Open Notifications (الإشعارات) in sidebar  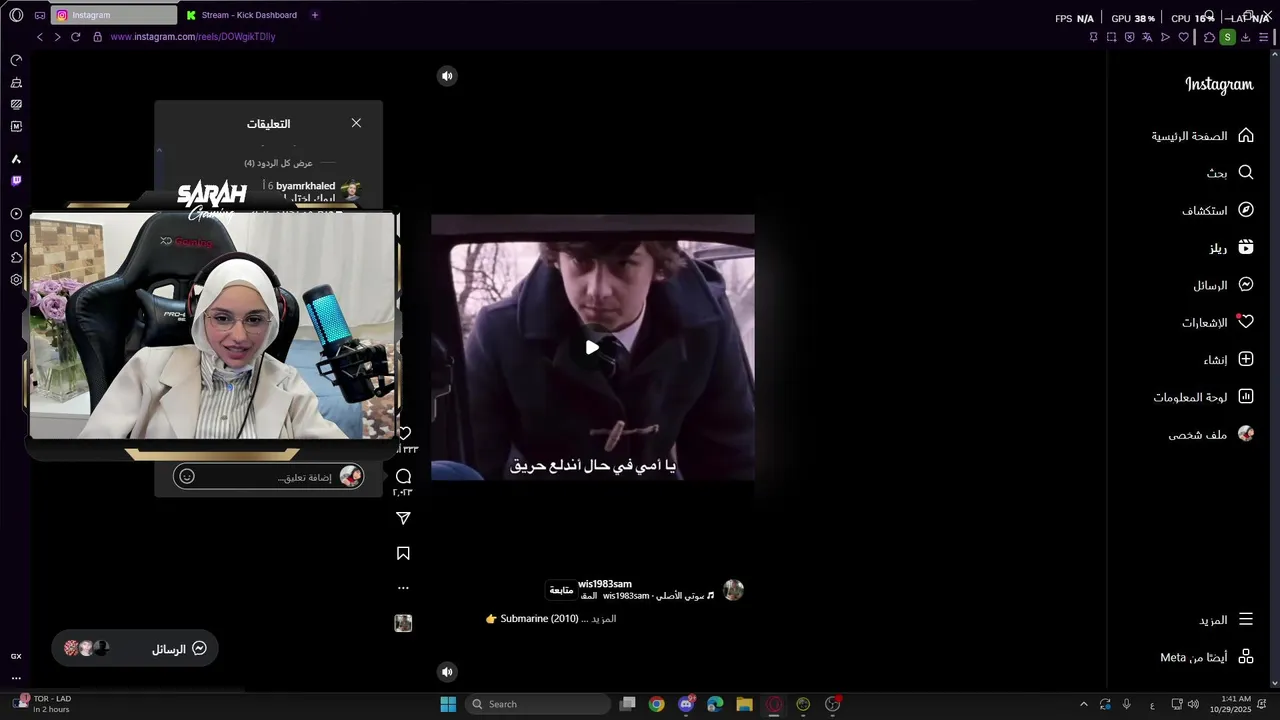tap(1218, 322)
